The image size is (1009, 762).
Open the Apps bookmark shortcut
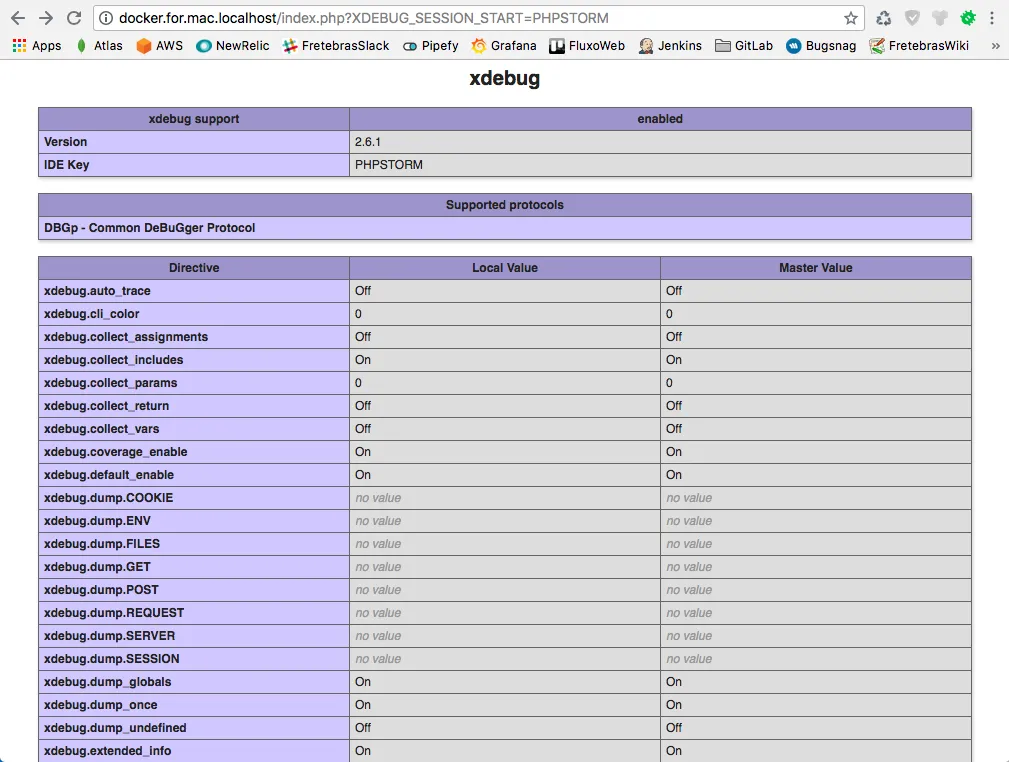click(x=37, y=46)
